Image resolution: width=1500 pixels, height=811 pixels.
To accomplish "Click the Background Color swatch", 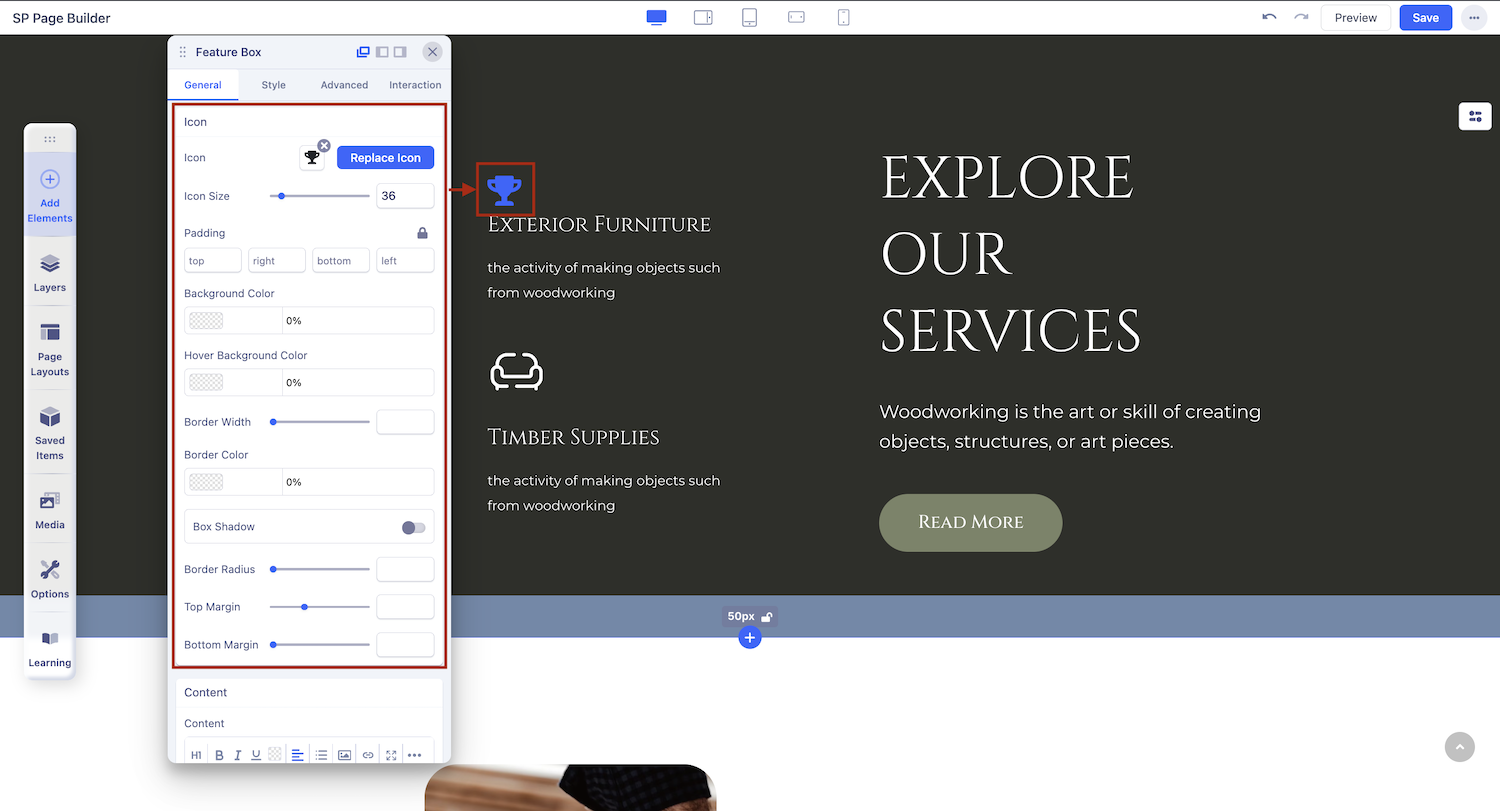I will coord(206,321).
